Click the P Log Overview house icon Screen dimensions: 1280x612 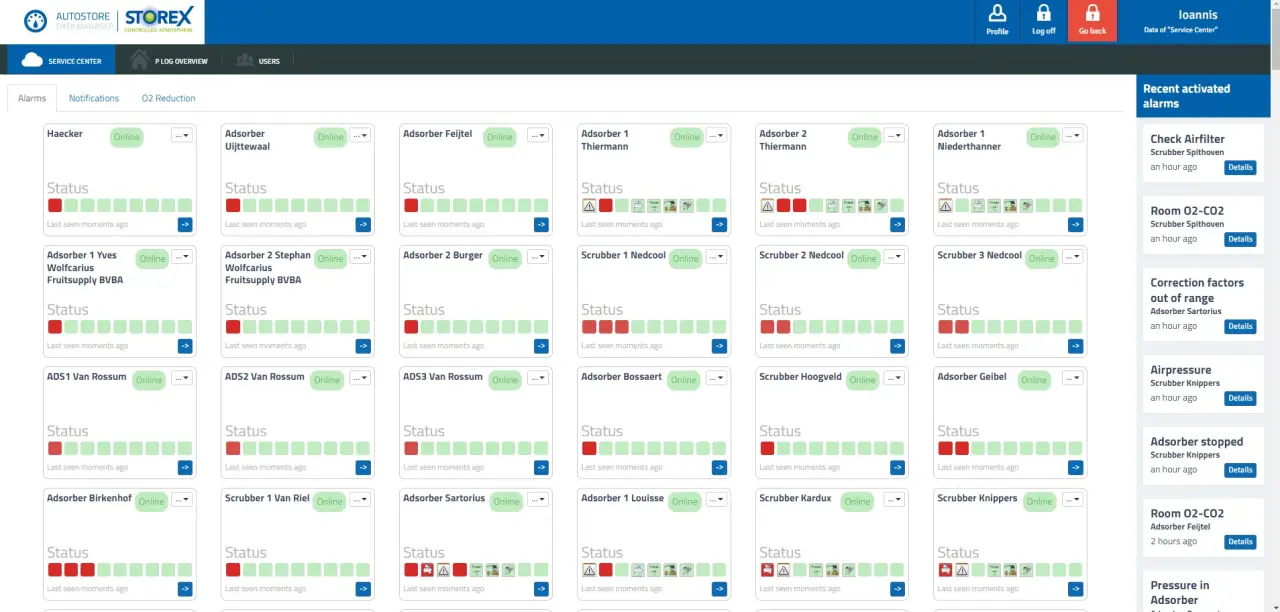[139, 60]
